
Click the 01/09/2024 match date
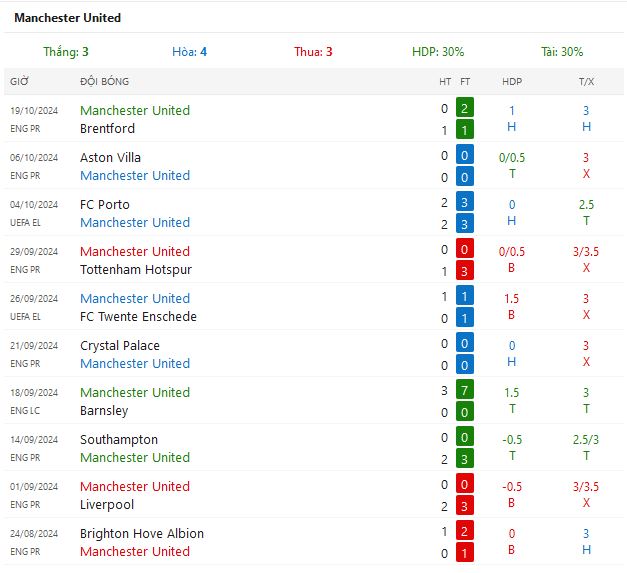click(34, 487)
